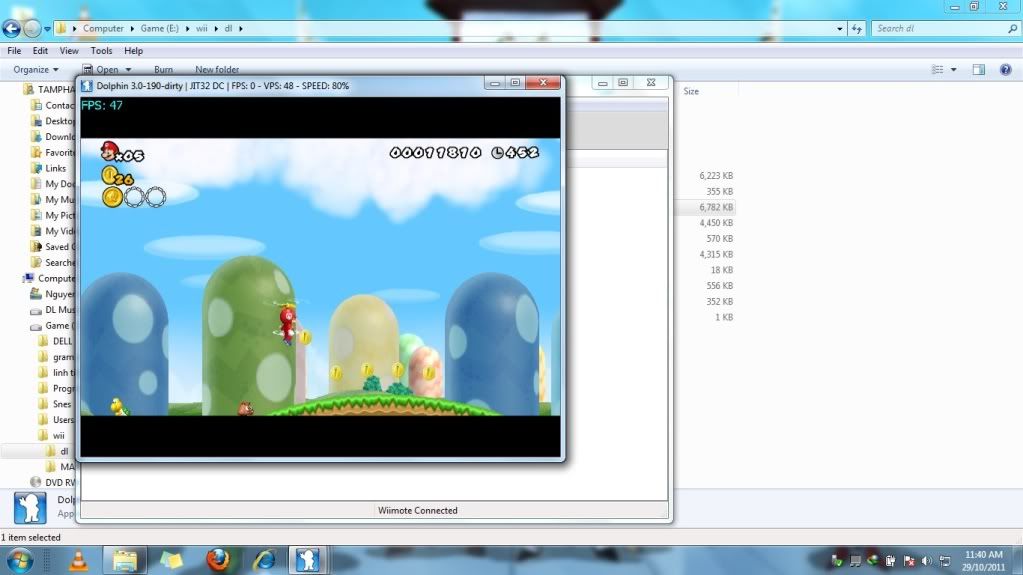Screen dimensions: 1023x575
Task: Click the large Dolphin icon in the details pane
Action: (x=30, y=508)
